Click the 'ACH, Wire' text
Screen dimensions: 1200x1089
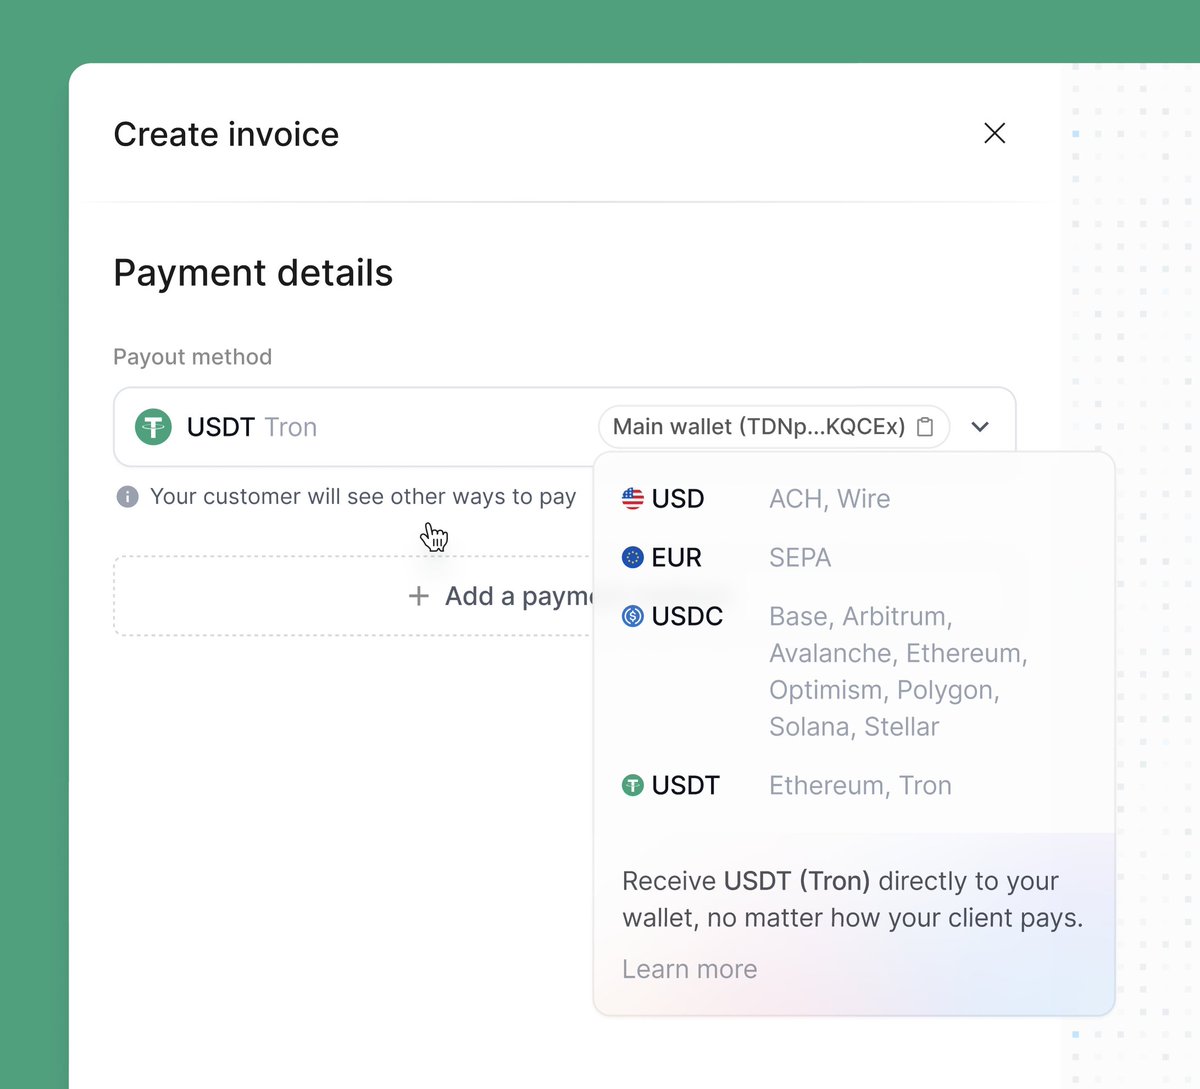(830, 498)
